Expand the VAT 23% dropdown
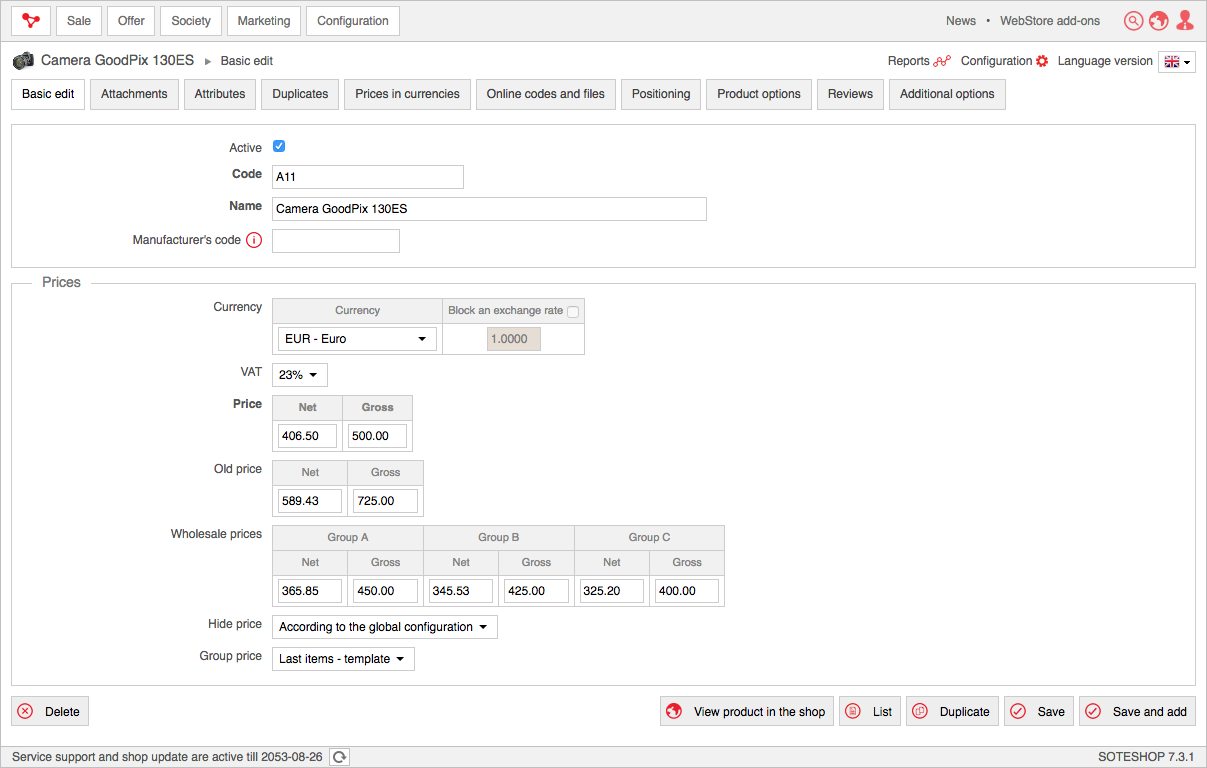 click(x=300, y=375)
